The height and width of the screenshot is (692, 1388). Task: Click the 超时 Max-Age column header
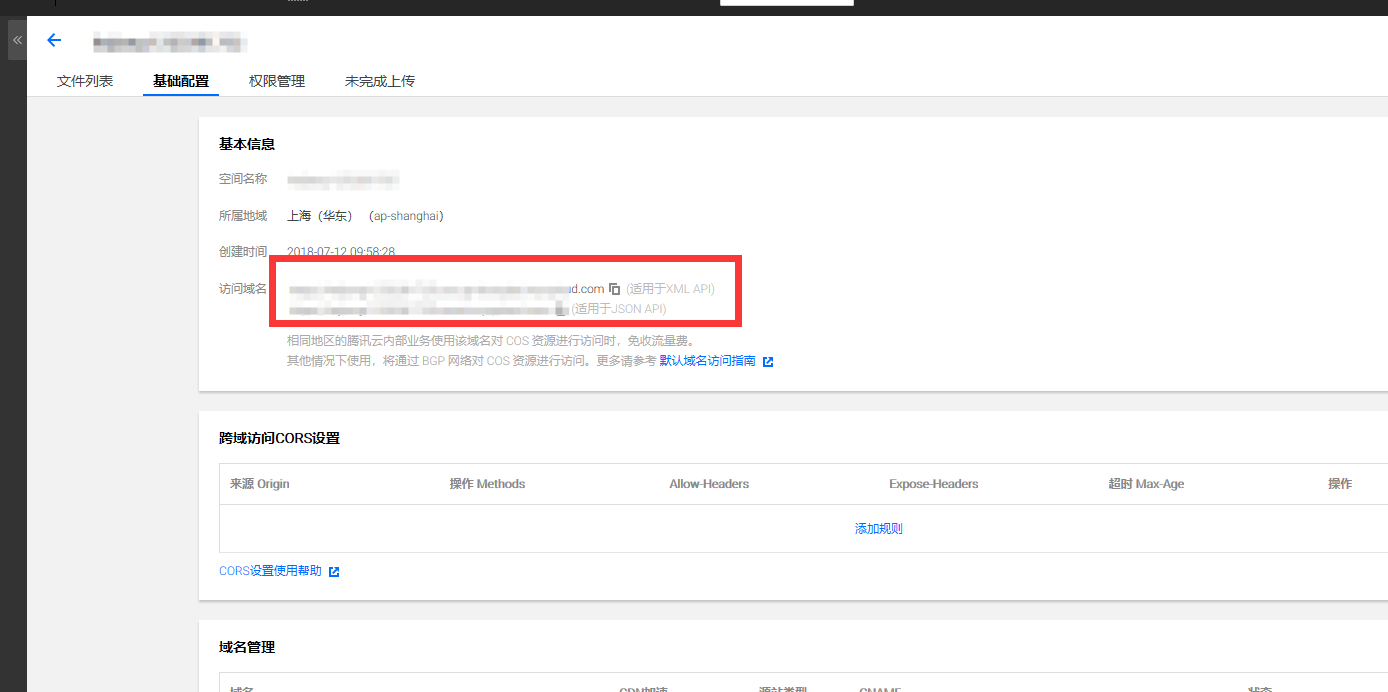coord(1146,484)
